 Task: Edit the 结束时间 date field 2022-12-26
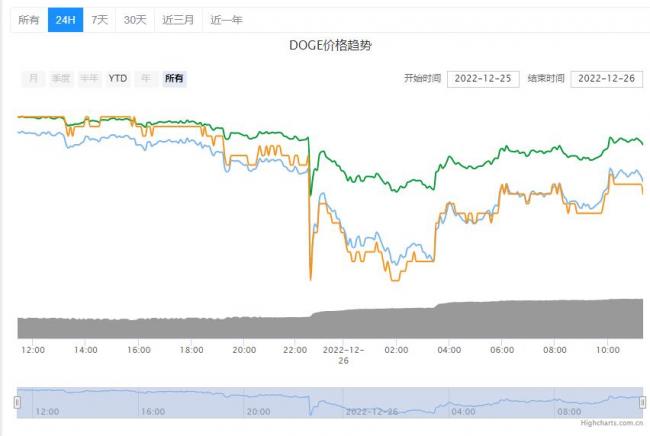pos(606,79)
